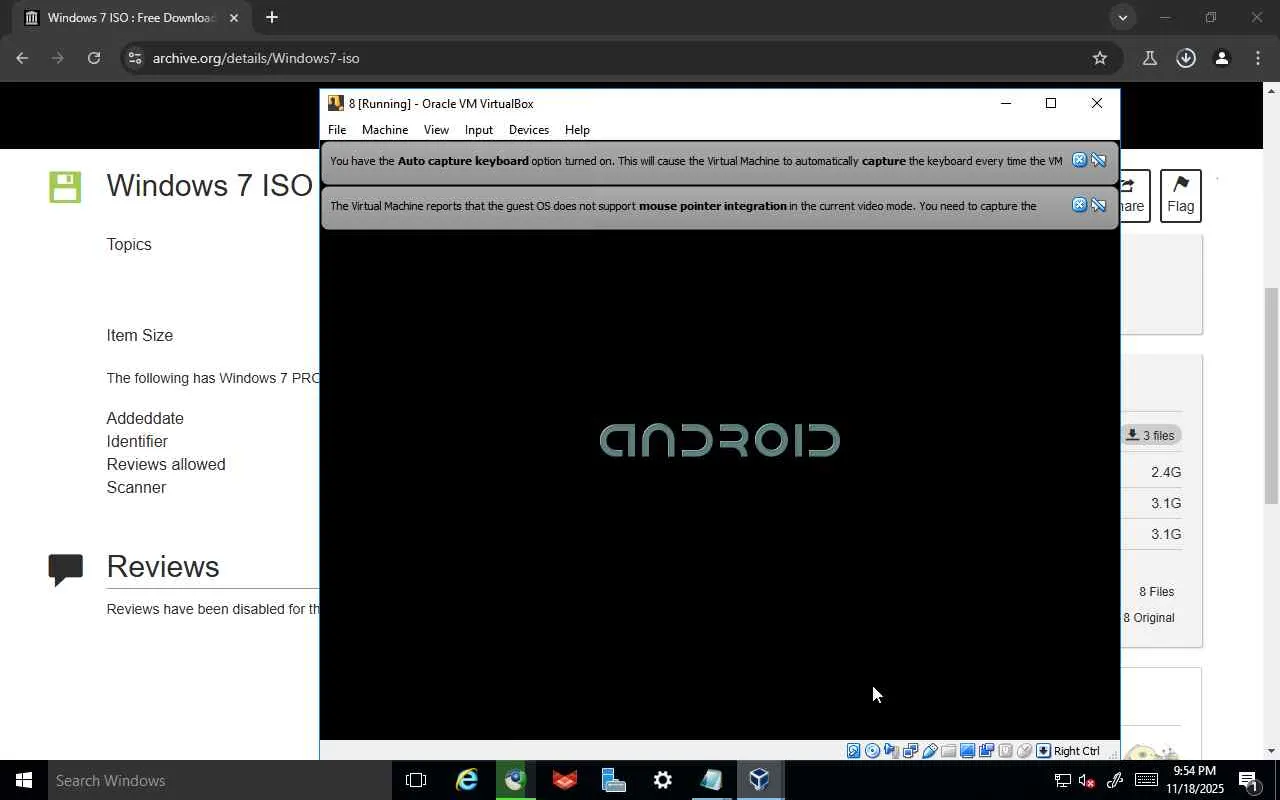Click the display status icon in VirtualBox
The height and width of the screenshot is (800, 1280).
pyautogui.click(x=968, y=751)
